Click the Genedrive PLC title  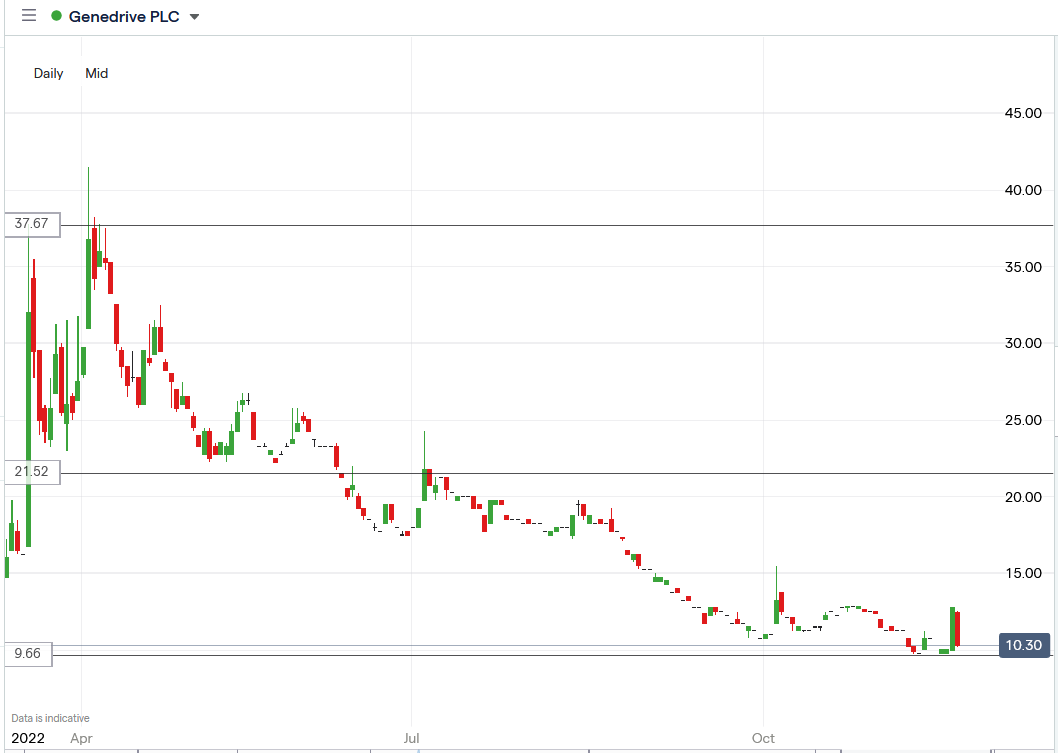pyautogui.click(x=124, y=16)
